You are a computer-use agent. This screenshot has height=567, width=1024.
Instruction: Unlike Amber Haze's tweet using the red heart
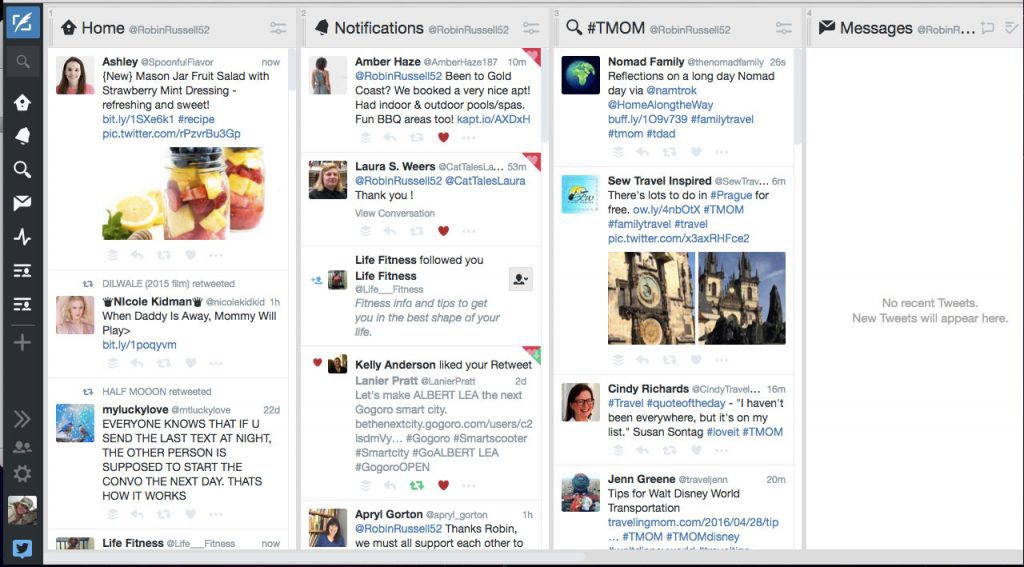click(x=443, y=138)
